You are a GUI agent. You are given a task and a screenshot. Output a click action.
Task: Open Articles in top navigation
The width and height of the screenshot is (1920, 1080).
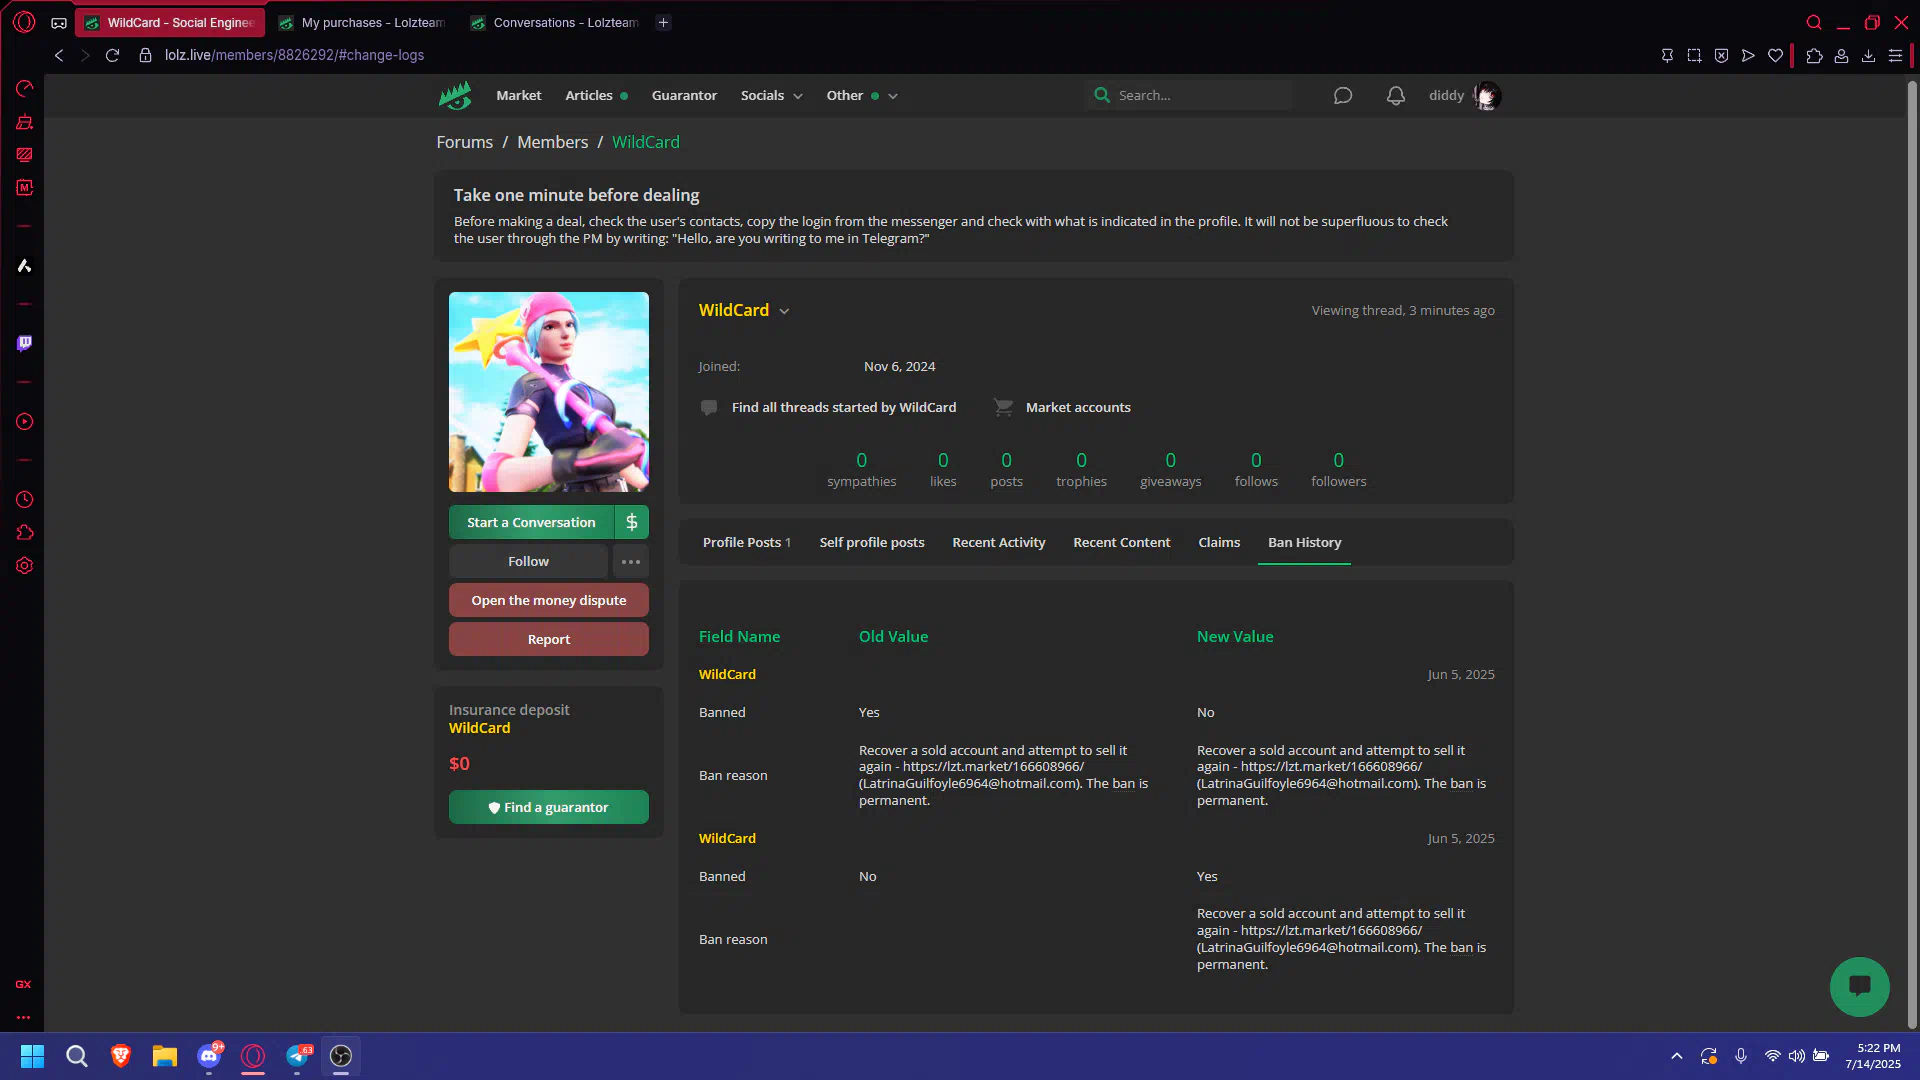596,95
